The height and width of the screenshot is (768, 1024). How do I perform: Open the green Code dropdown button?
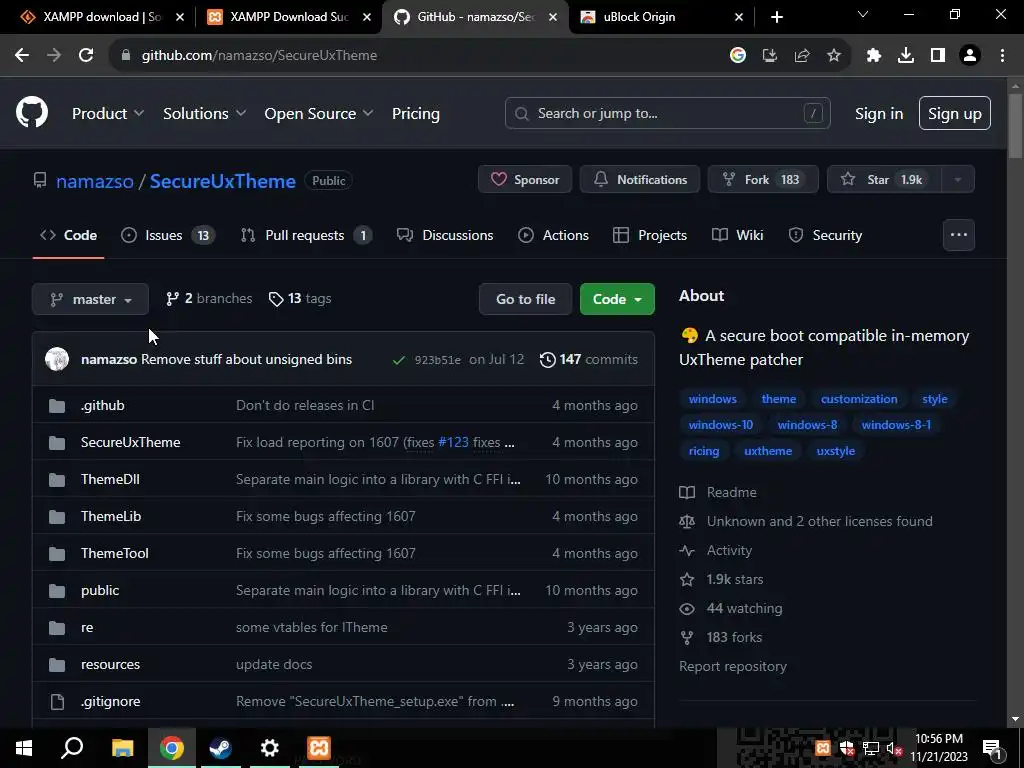(617, 299)
